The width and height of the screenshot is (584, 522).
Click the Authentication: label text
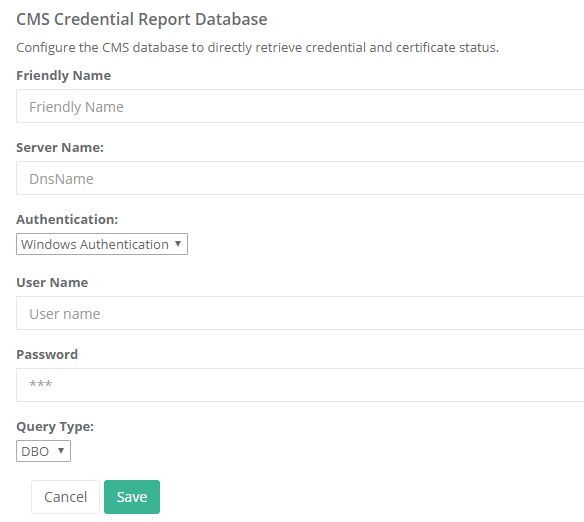click(x=67, y=219)
